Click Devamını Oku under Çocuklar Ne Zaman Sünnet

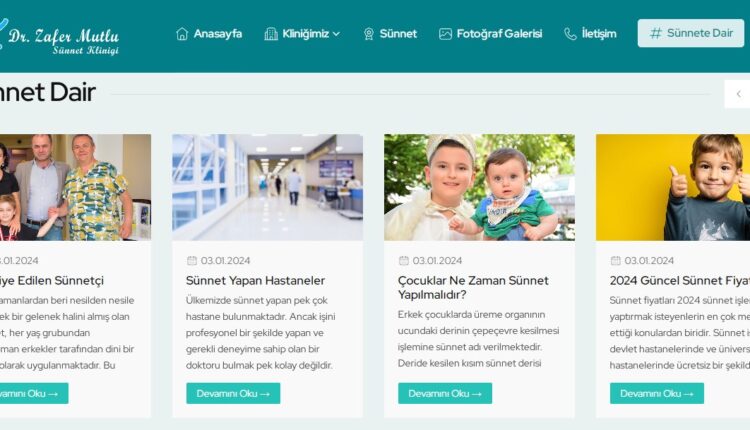pos(445,393)
